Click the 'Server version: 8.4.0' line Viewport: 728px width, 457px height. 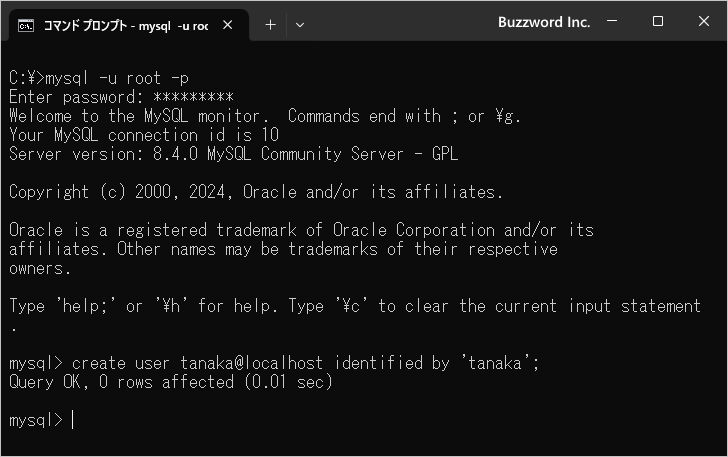(x=233, y=154)
